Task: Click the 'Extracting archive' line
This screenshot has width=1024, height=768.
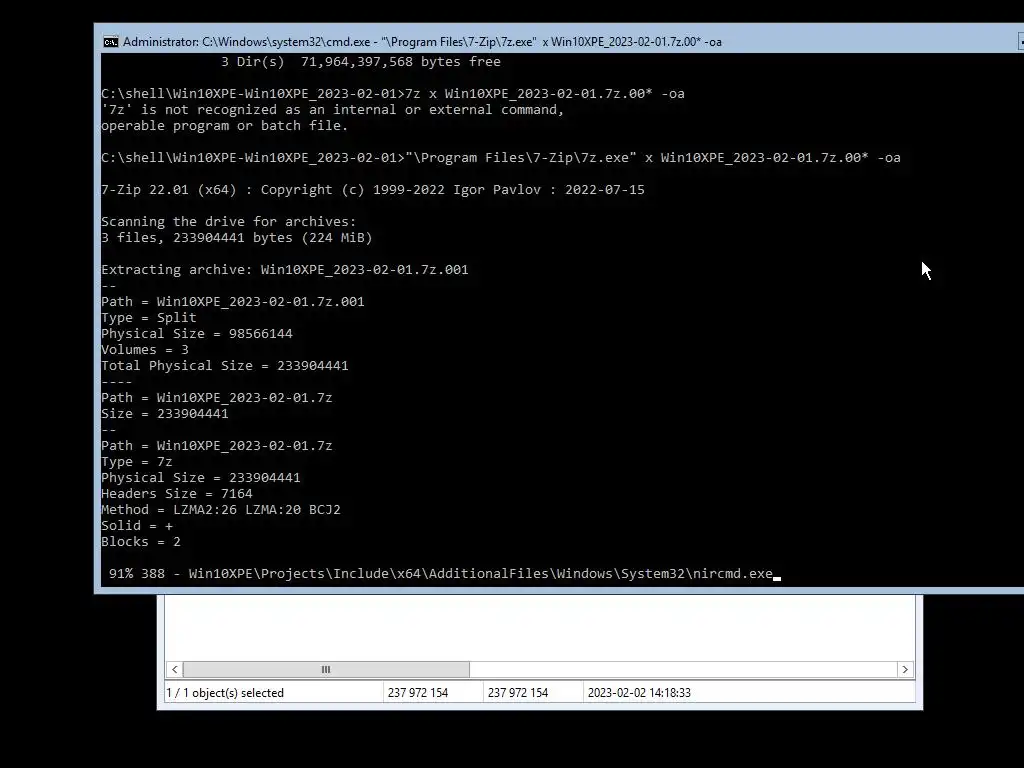Action: pyautogui.click(x=285, y=270)
